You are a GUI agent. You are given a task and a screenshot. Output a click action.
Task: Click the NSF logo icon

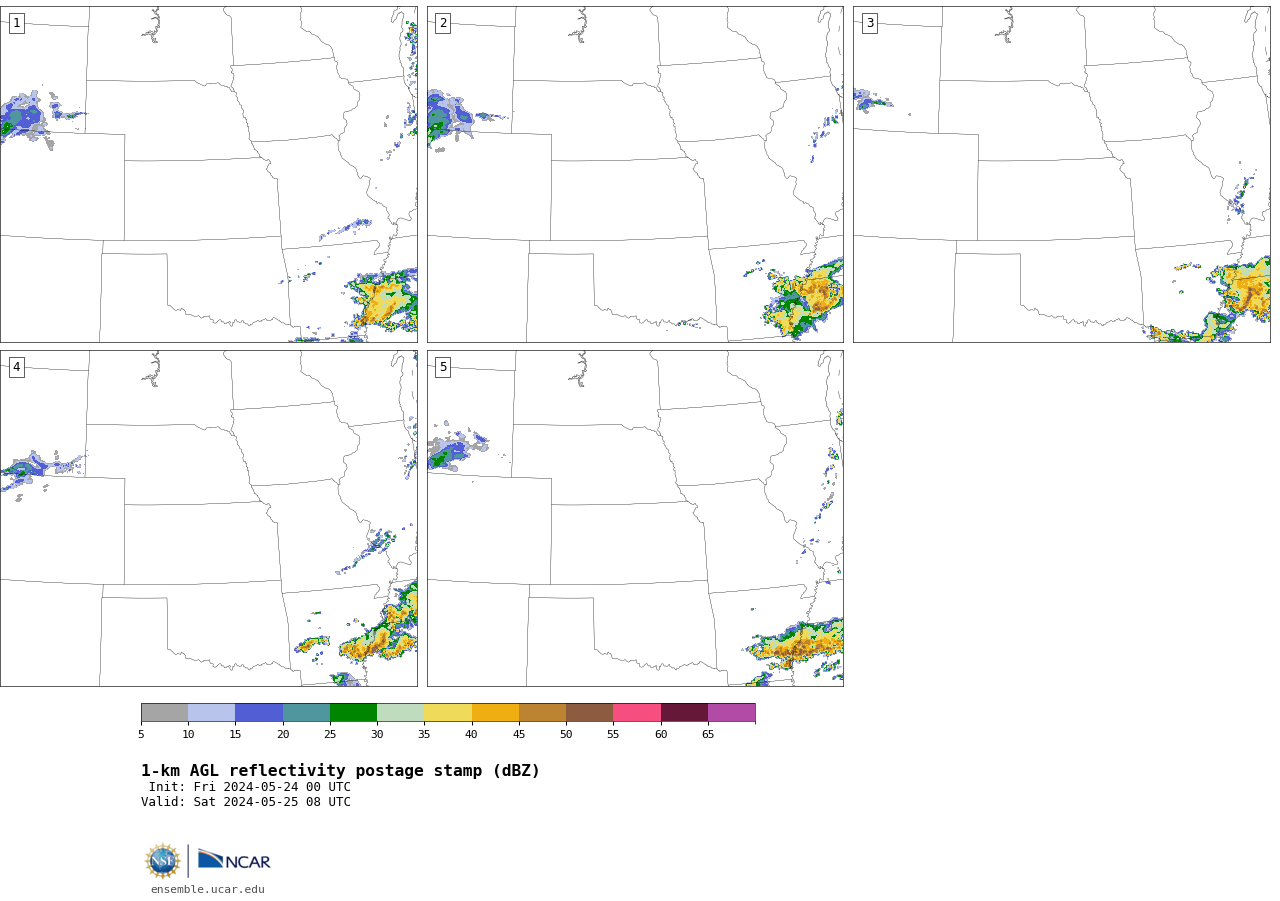163,861
